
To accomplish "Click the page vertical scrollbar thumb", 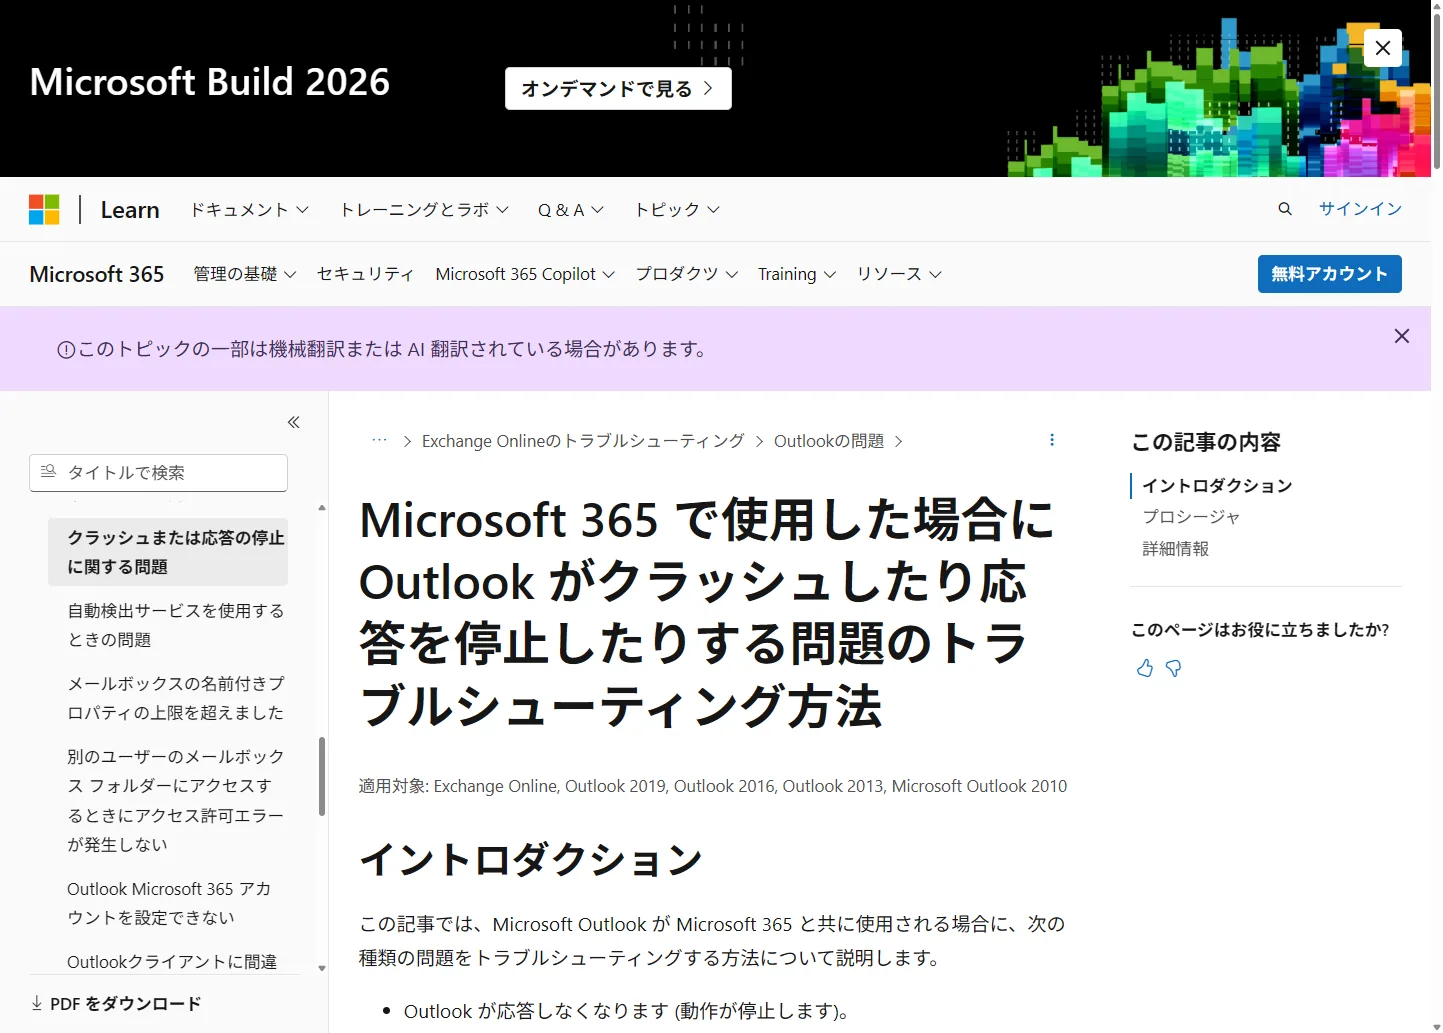I will tap(1437, 92).
